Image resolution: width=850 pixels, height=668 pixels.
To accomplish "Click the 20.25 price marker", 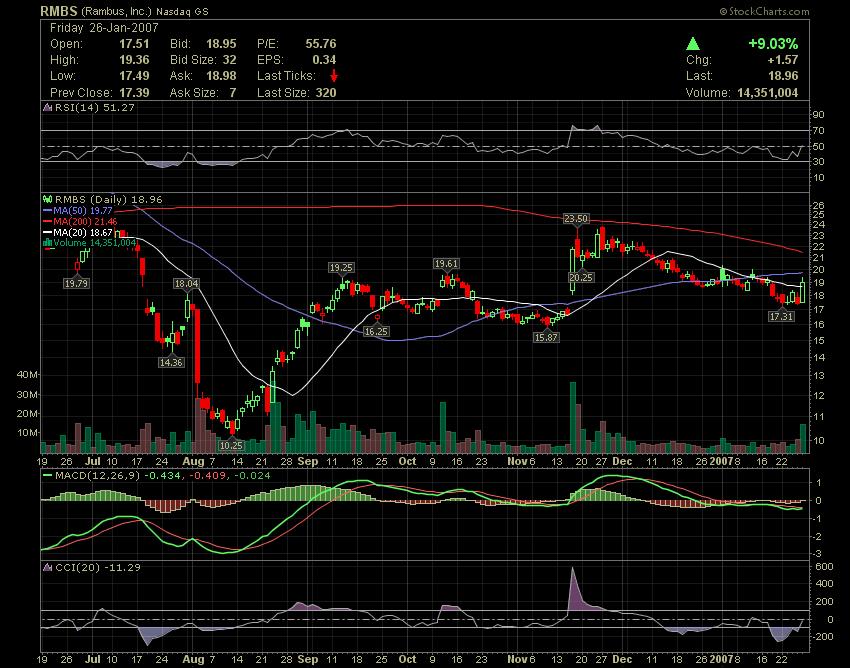I will [581, 277].
